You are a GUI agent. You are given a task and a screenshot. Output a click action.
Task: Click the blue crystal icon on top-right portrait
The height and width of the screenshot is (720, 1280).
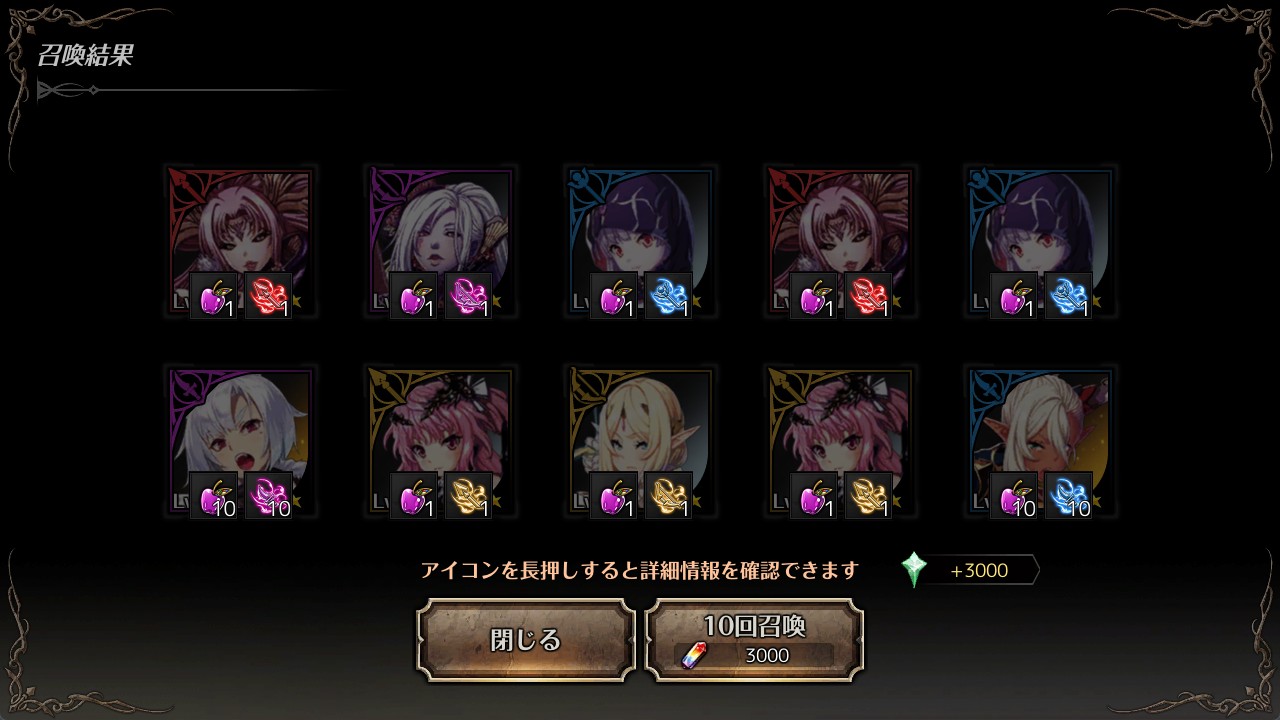[x=1068, y=295]
